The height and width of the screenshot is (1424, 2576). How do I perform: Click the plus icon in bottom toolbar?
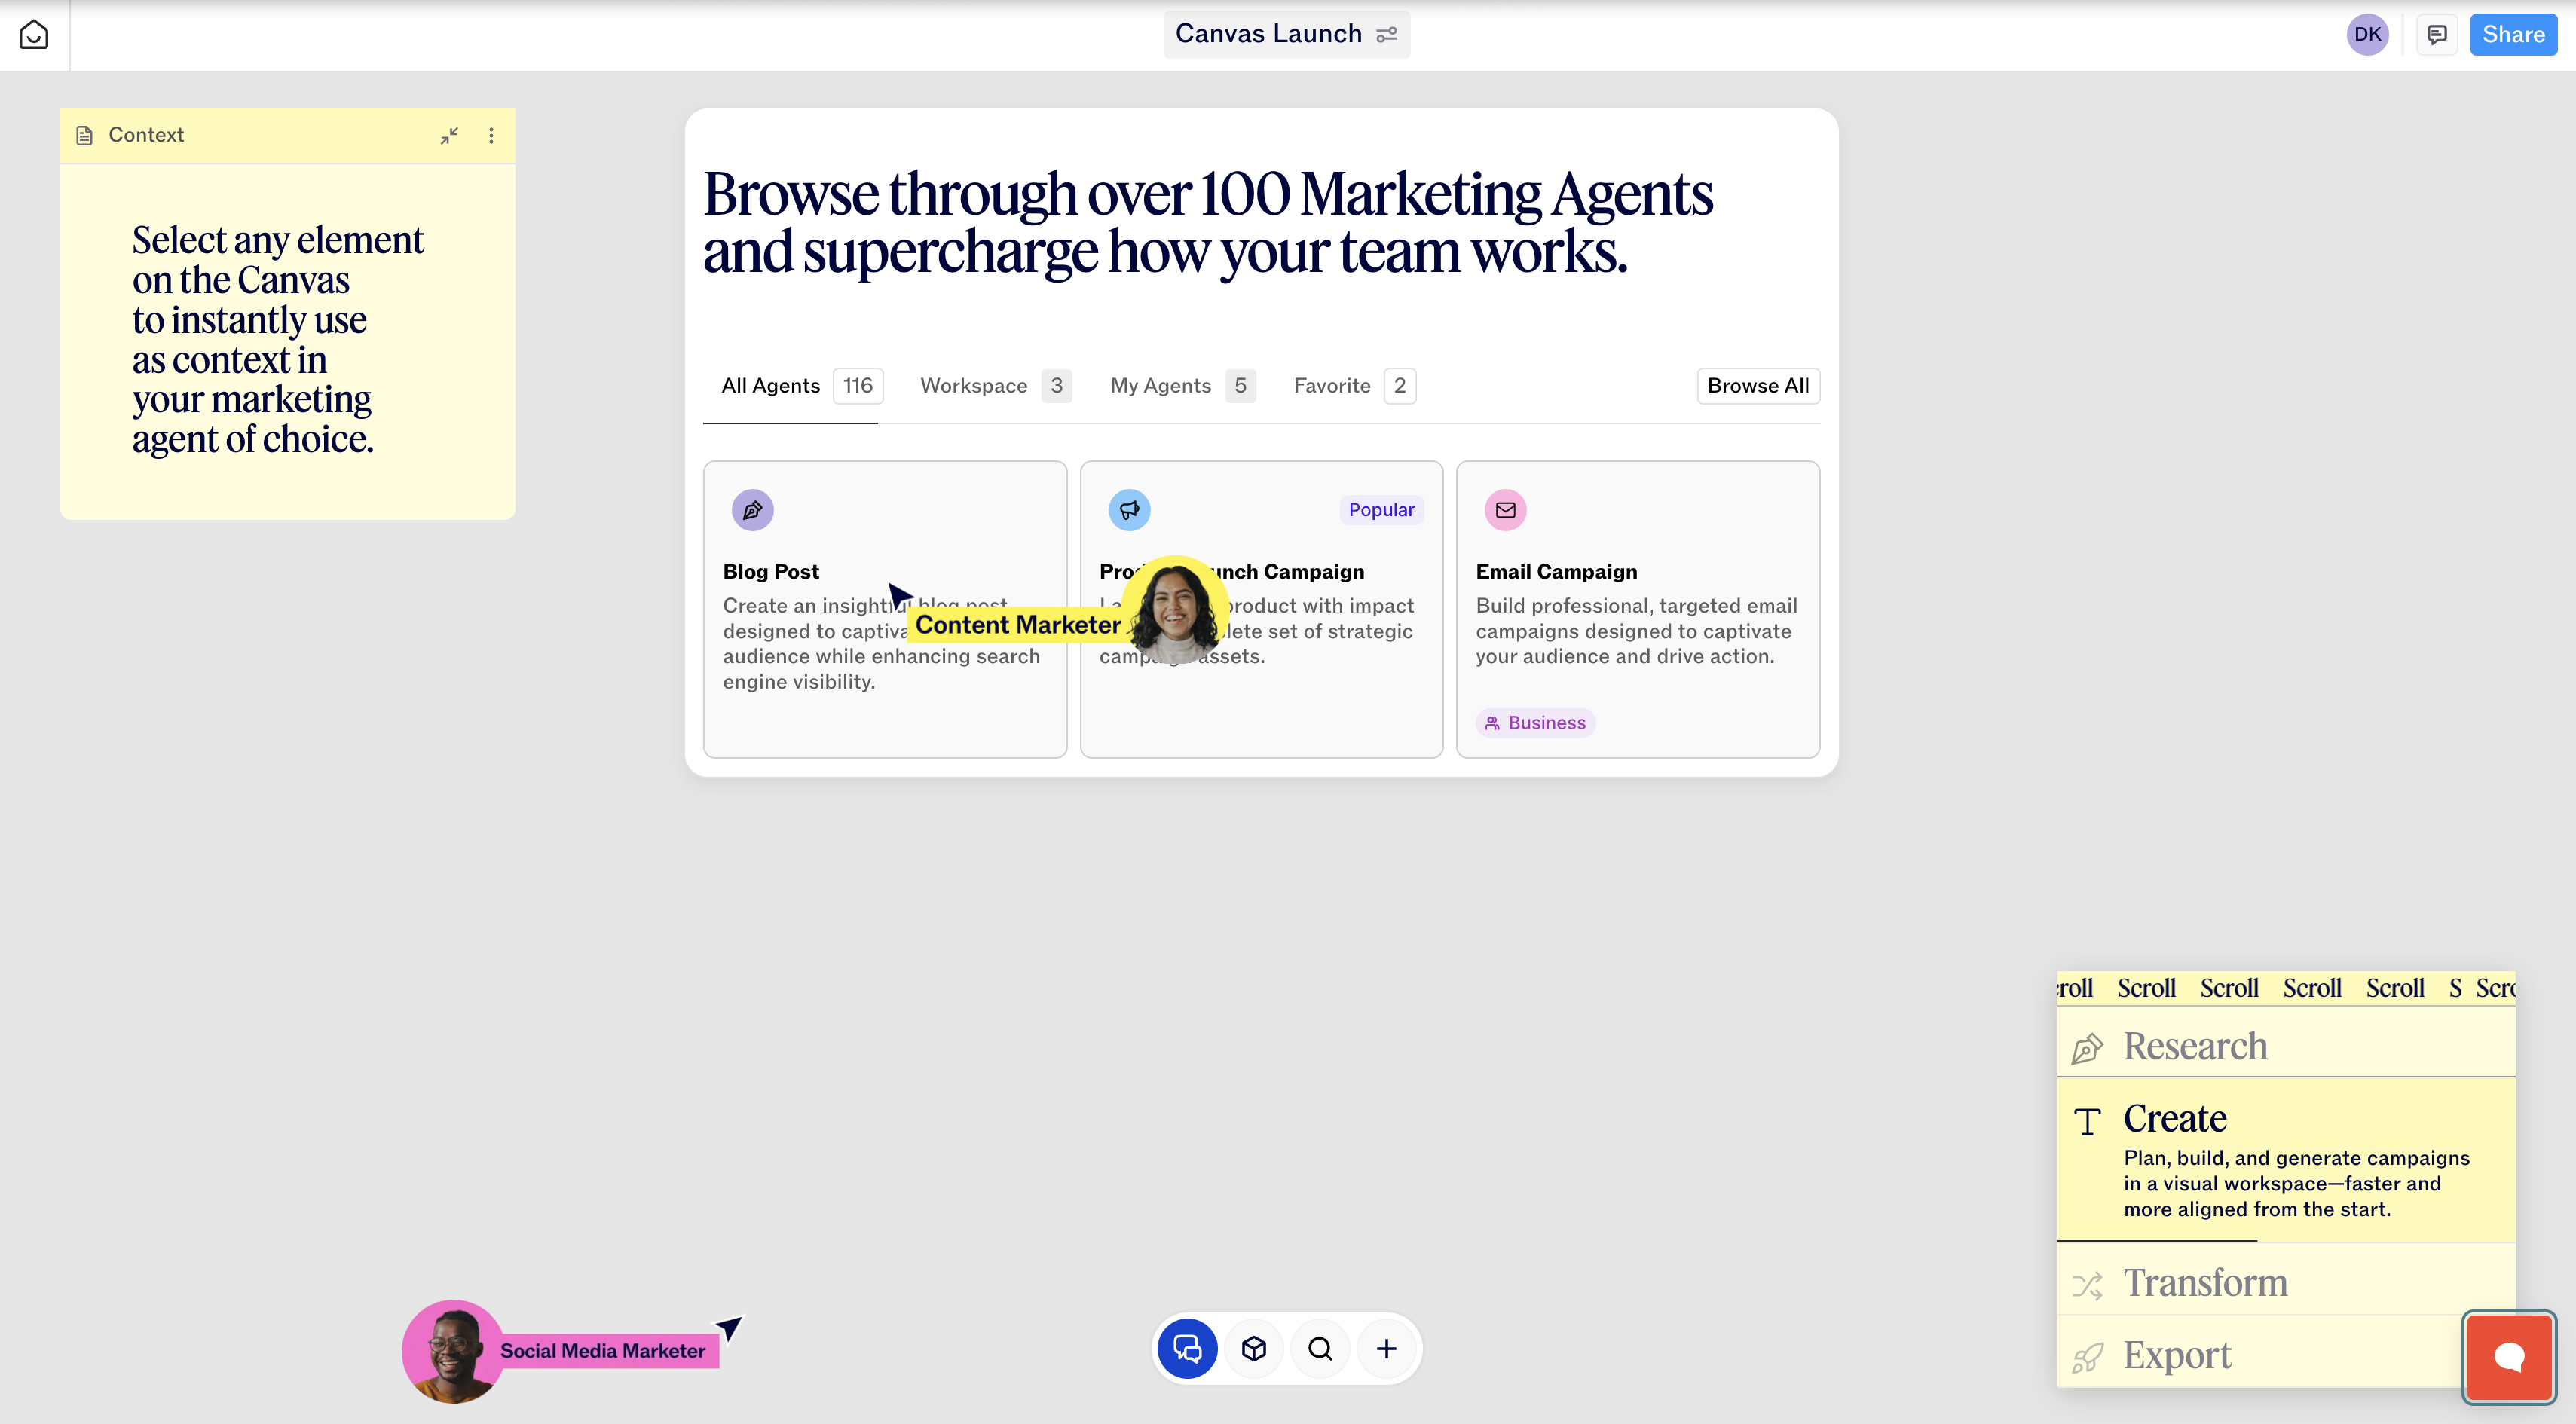point(1386,1349)
